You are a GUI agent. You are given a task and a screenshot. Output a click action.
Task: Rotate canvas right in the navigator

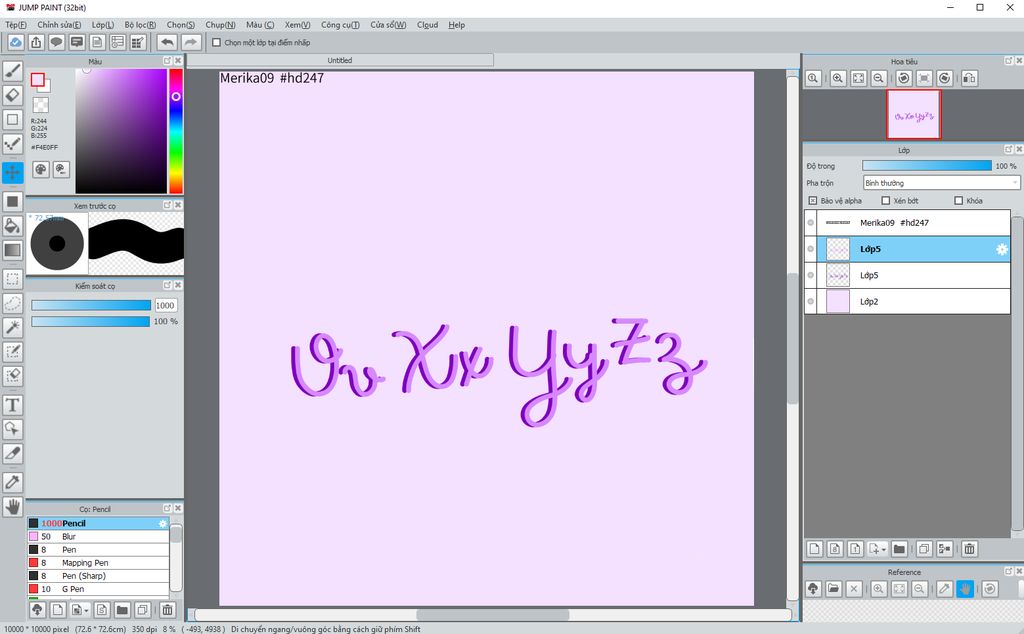coord(945,78)
